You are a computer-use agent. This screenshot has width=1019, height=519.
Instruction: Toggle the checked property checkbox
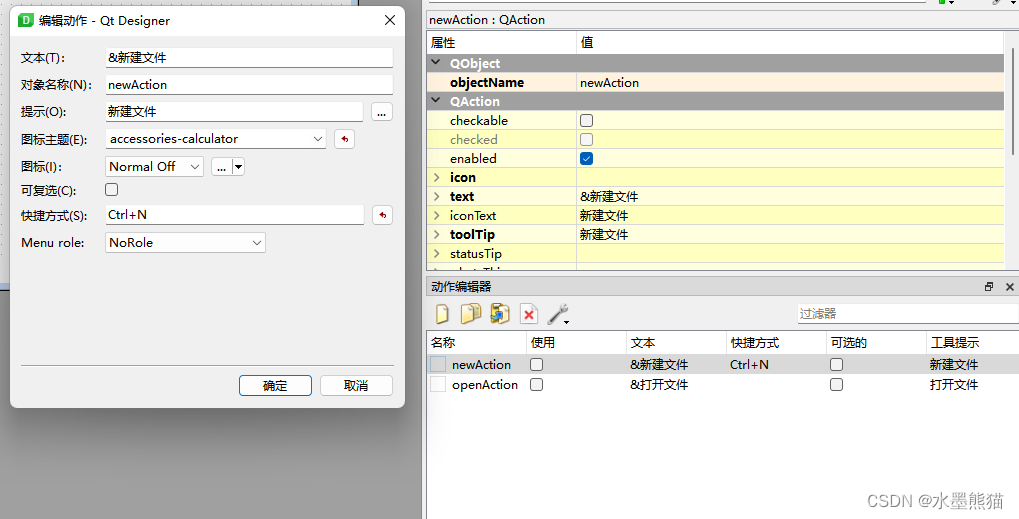click(586, 140)
